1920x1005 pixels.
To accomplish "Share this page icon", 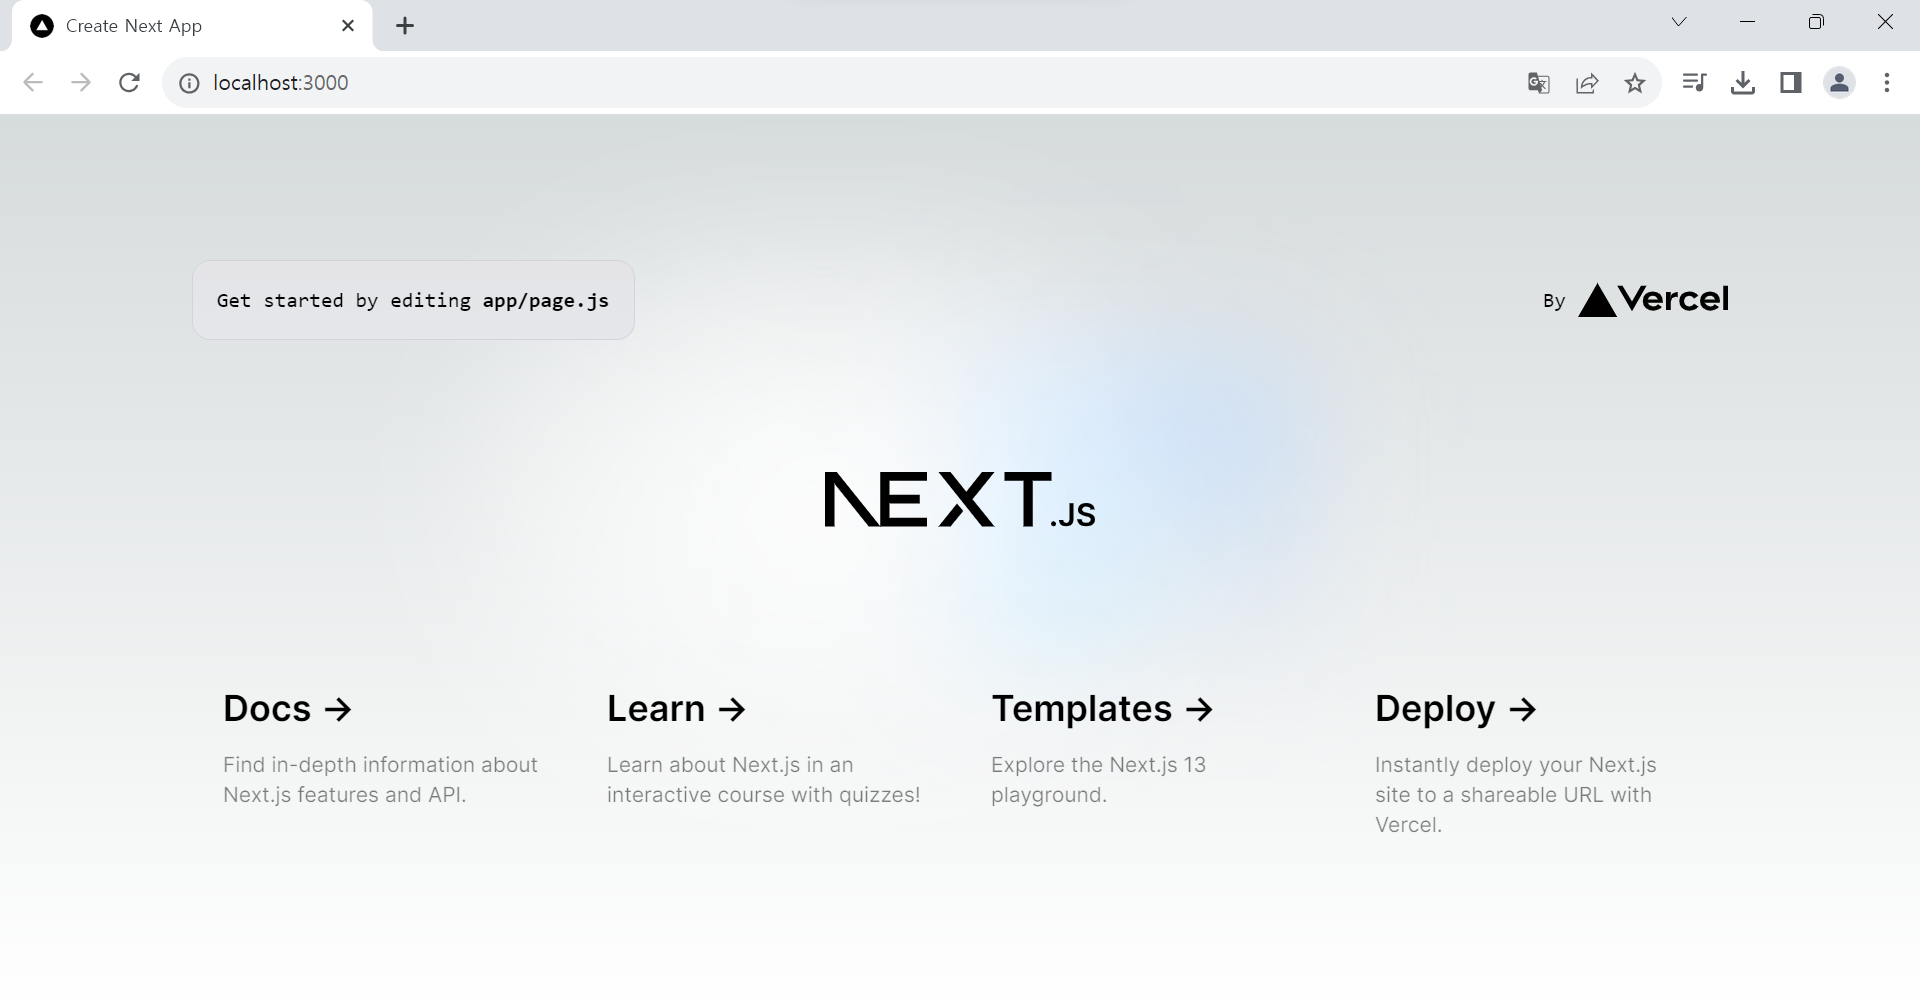I will [x=1587, y=83].
